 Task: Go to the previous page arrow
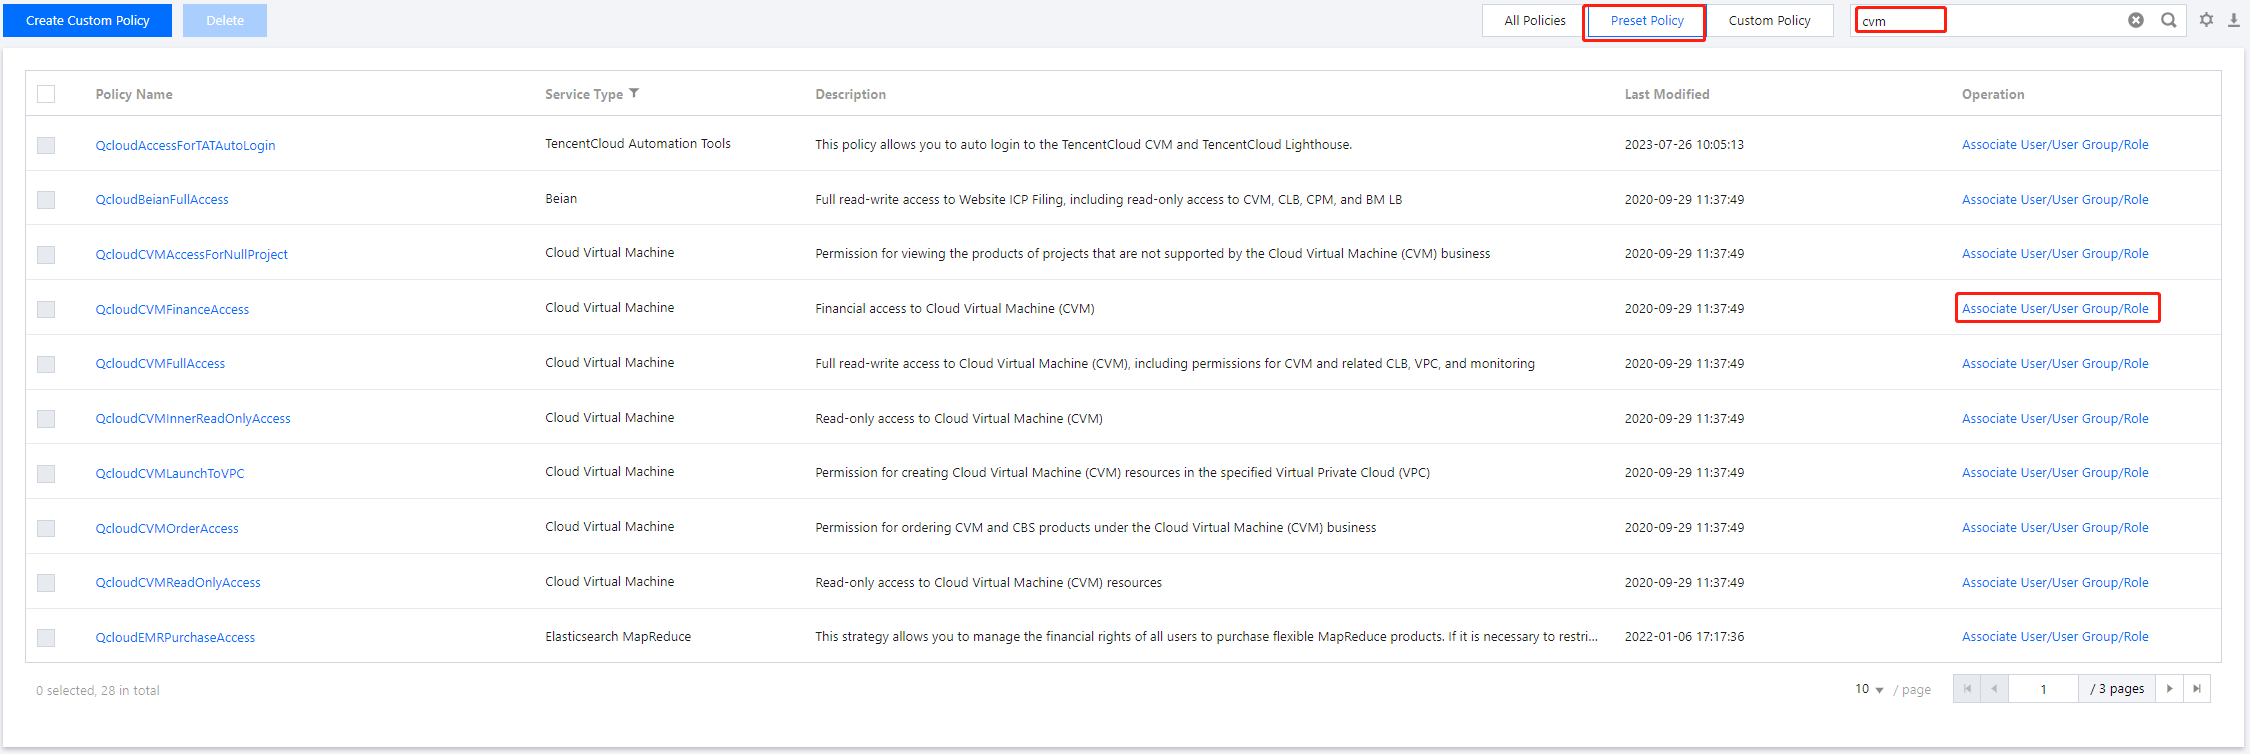pos(1994,689)
